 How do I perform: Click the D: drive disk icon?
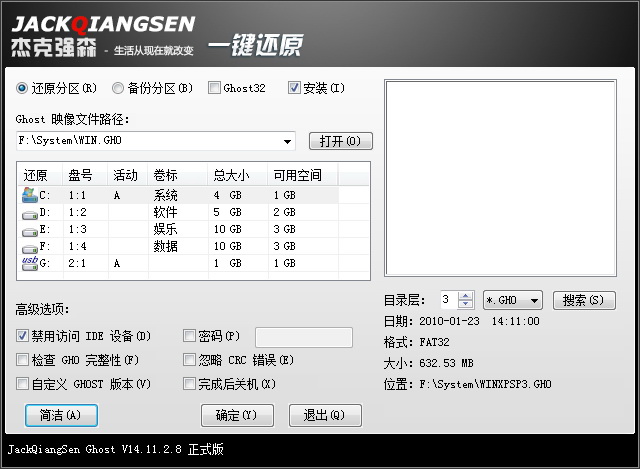tap(30, 215)
